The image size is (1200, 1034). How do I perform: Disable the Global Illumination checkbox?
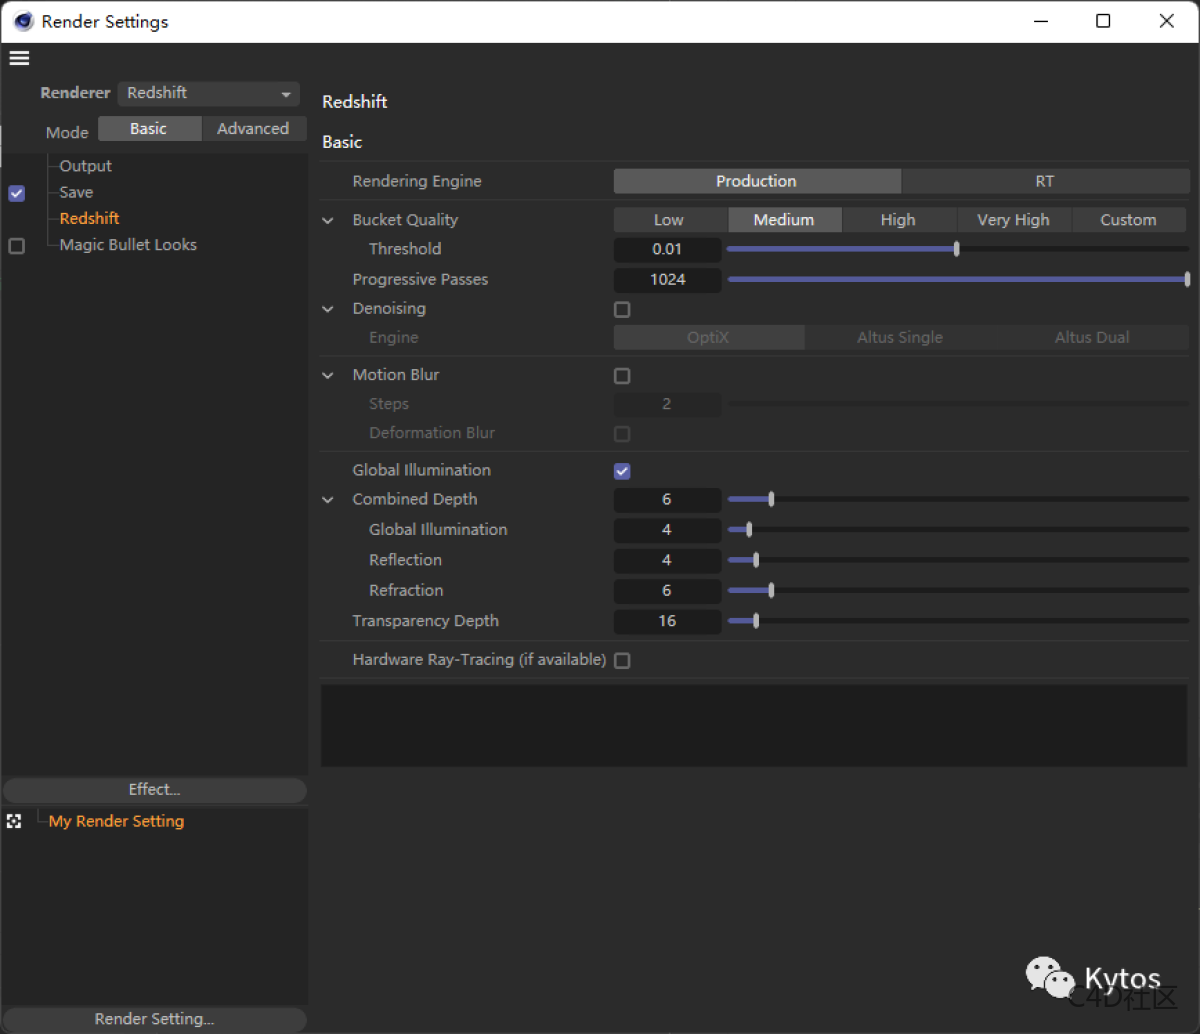[x=622, y=471]
